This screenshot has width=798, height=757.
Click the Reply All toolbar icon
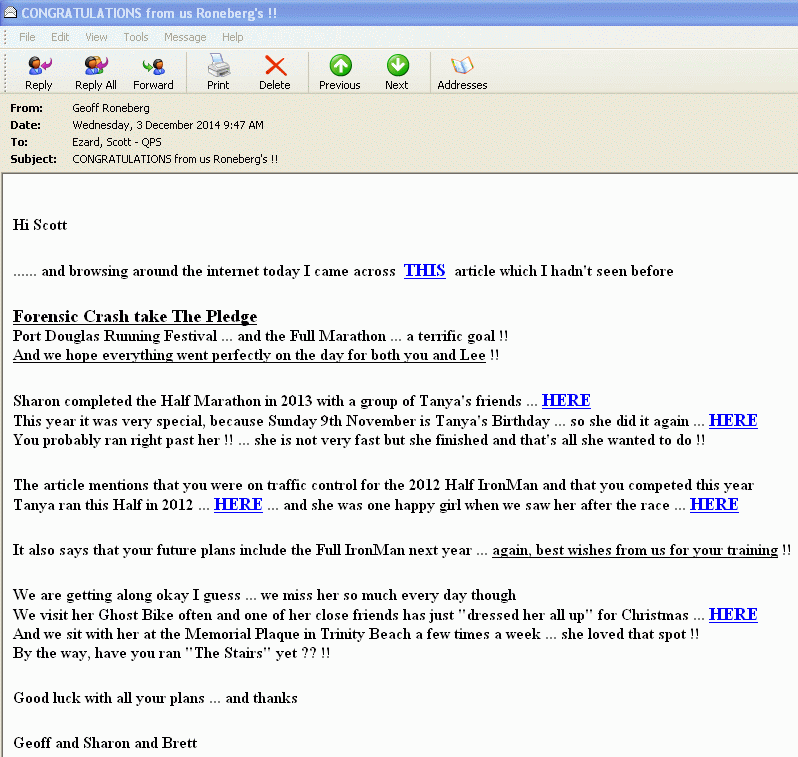click(x=96, y=72)
